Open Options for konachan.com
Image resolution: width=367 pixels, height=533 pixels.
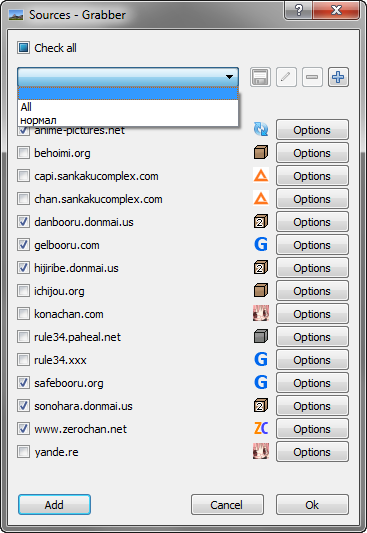(x=312, y=314)
